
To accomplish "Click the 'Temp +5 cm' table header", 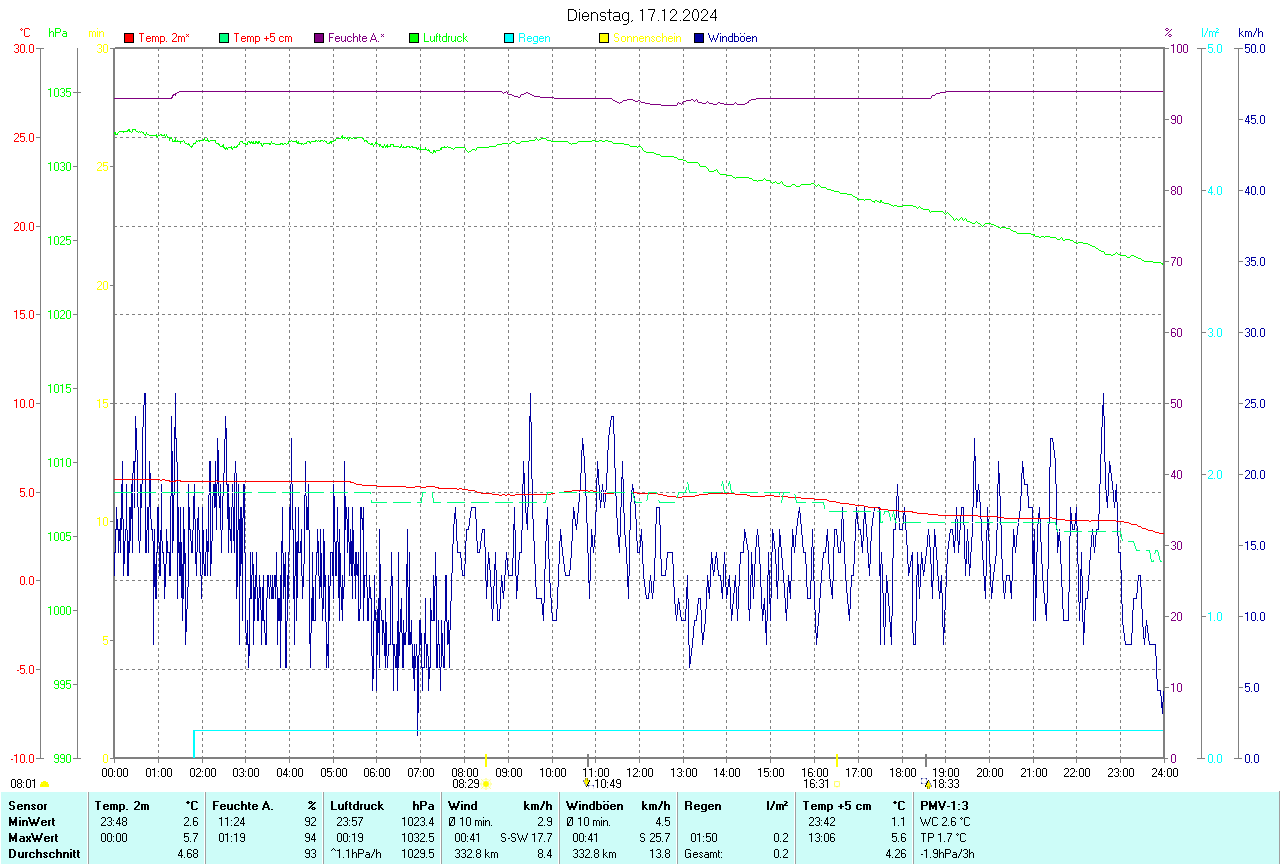I will pyautogui.click(x=837, y=806).
